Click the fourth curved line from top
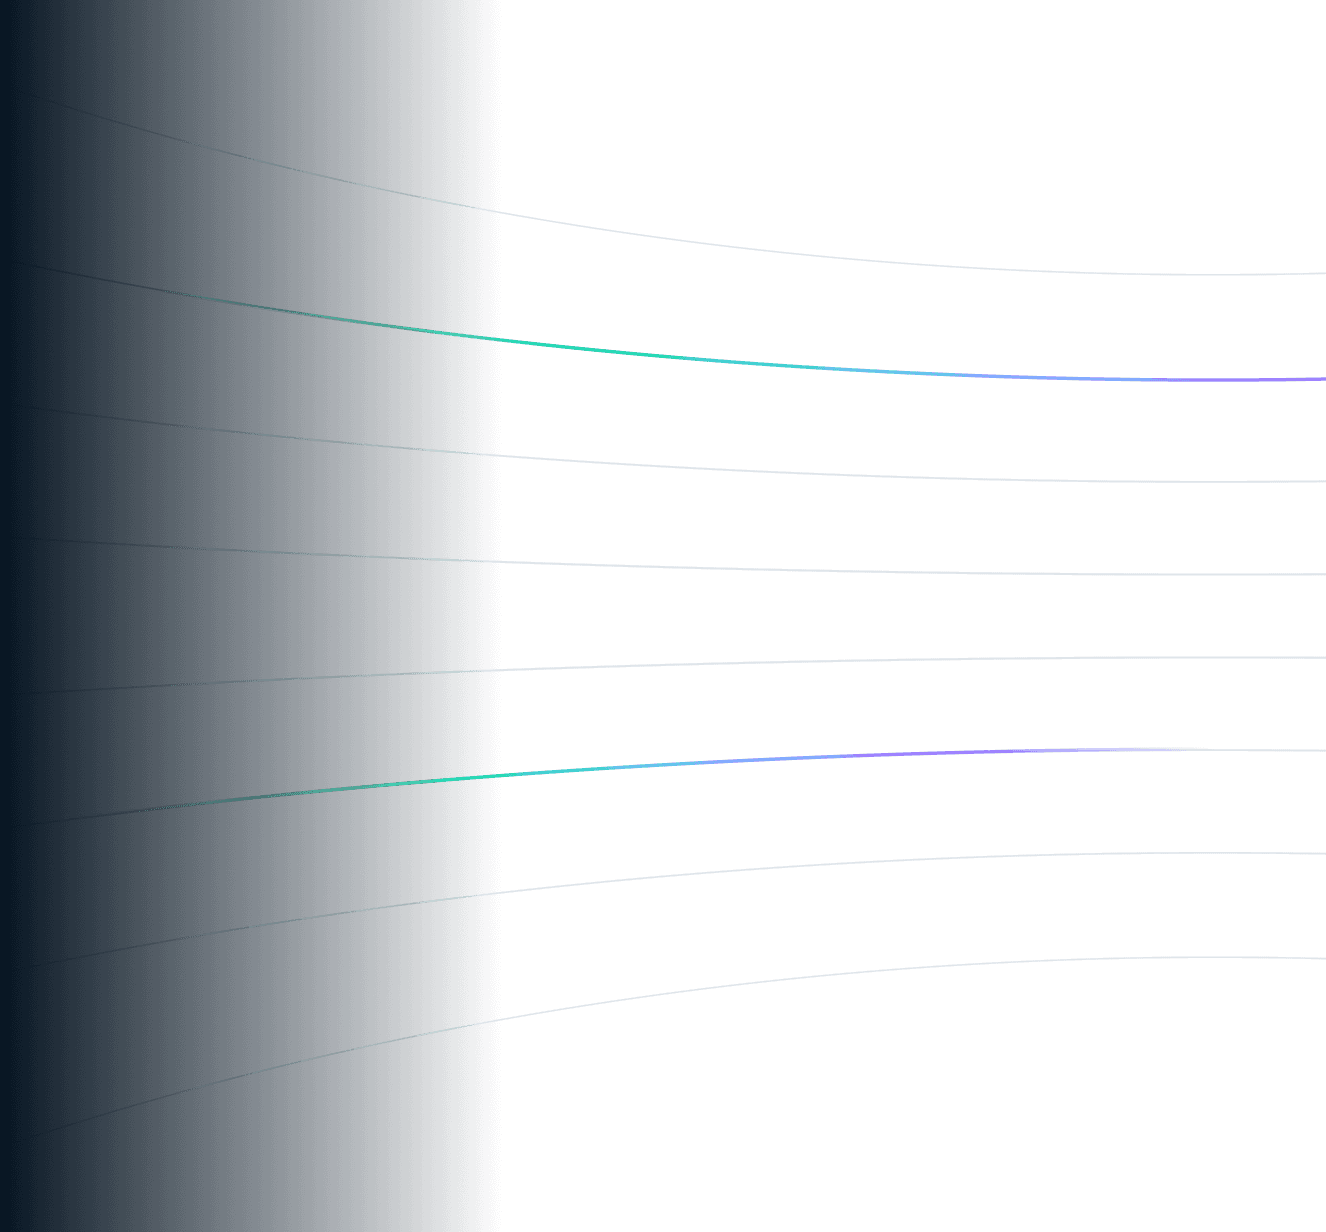This screenshot has height=1232, width=1326. (800, 570)
